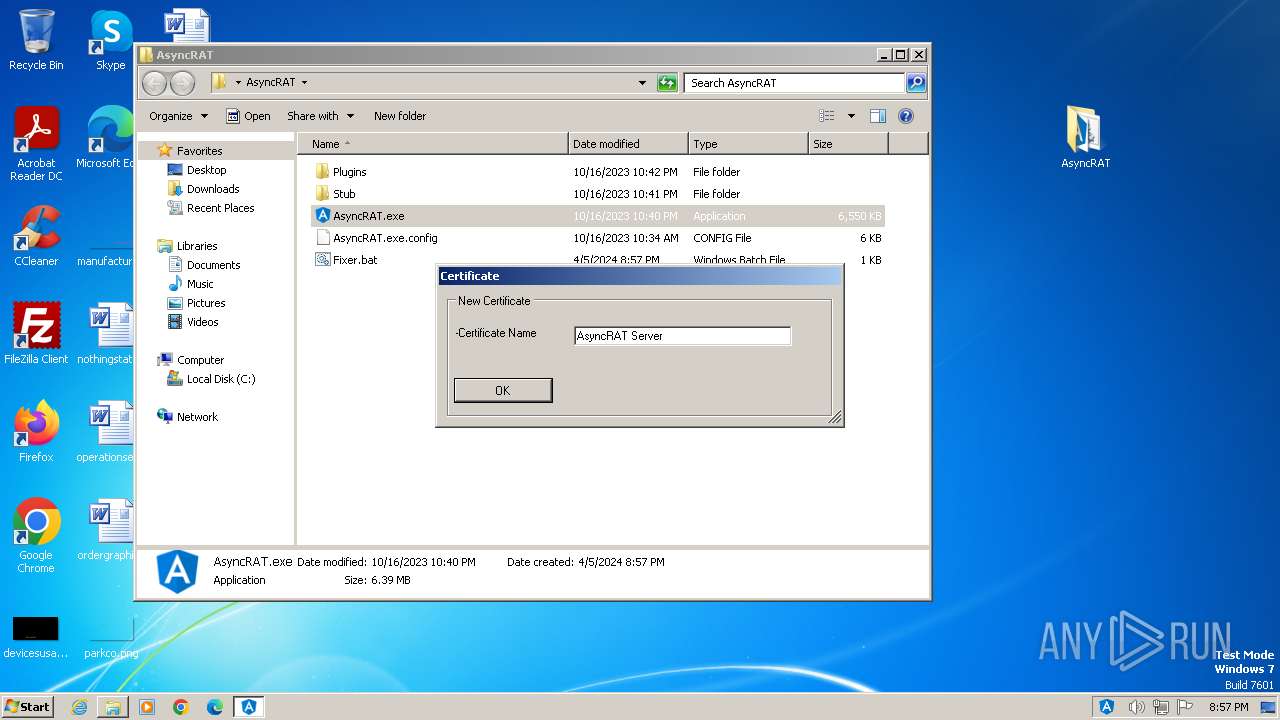The image size is (1280, 720).
Task: Switch to AsyncRAT taskbar button
Action: point(249,707)
